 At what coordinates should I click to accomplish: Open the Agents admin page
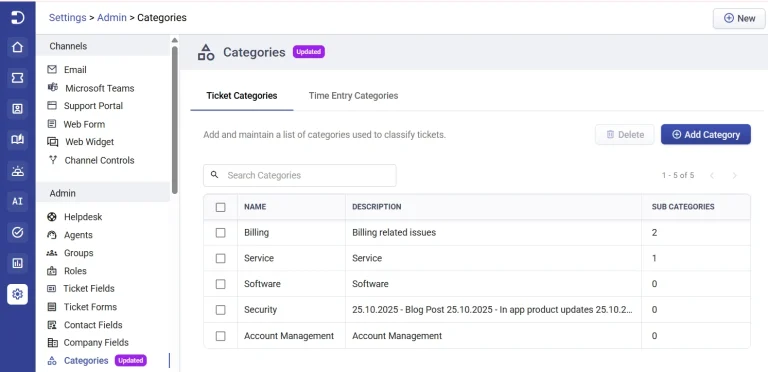pos(78,235)
